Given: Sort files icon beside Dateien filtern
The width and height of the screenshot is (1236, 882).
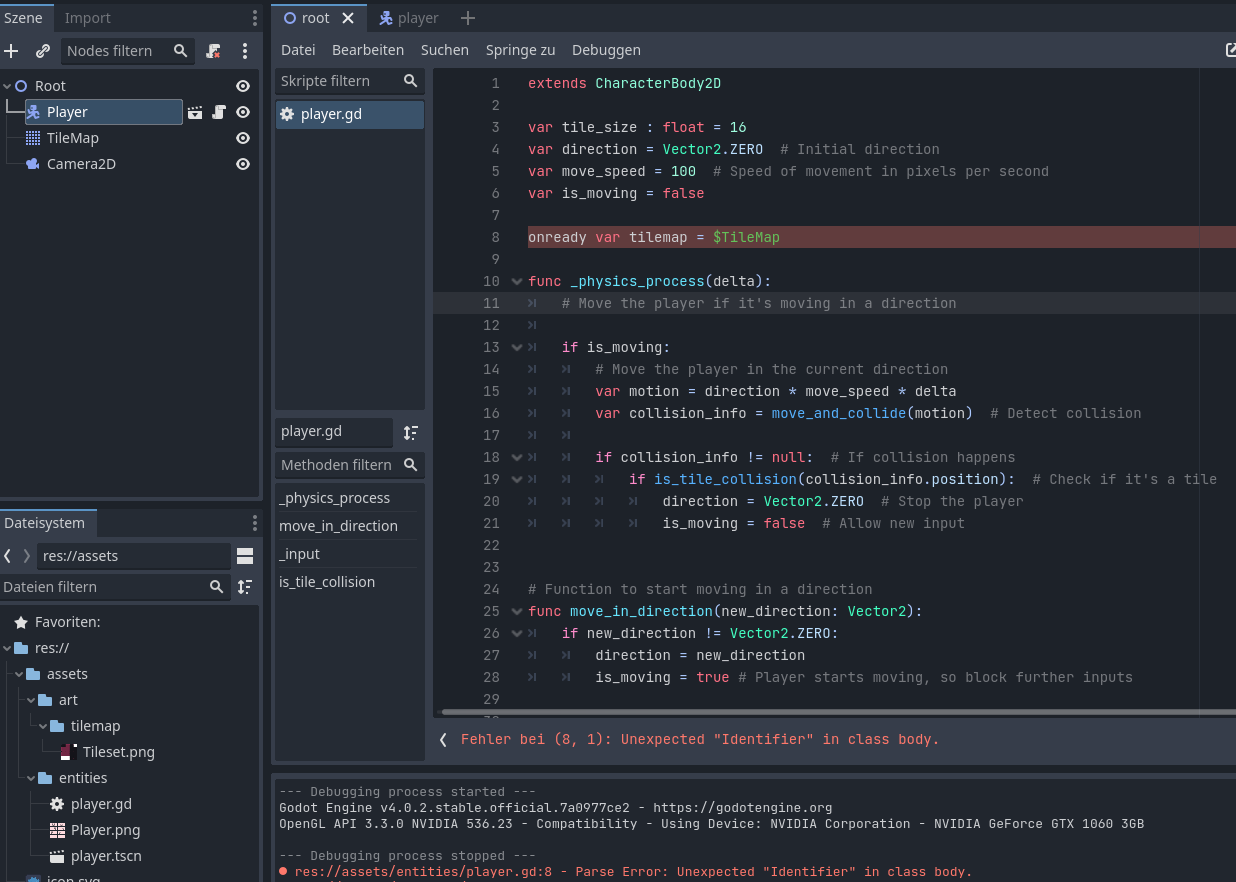Looking at the screenshot, I should pyautogui.click(x=245, y=587).
